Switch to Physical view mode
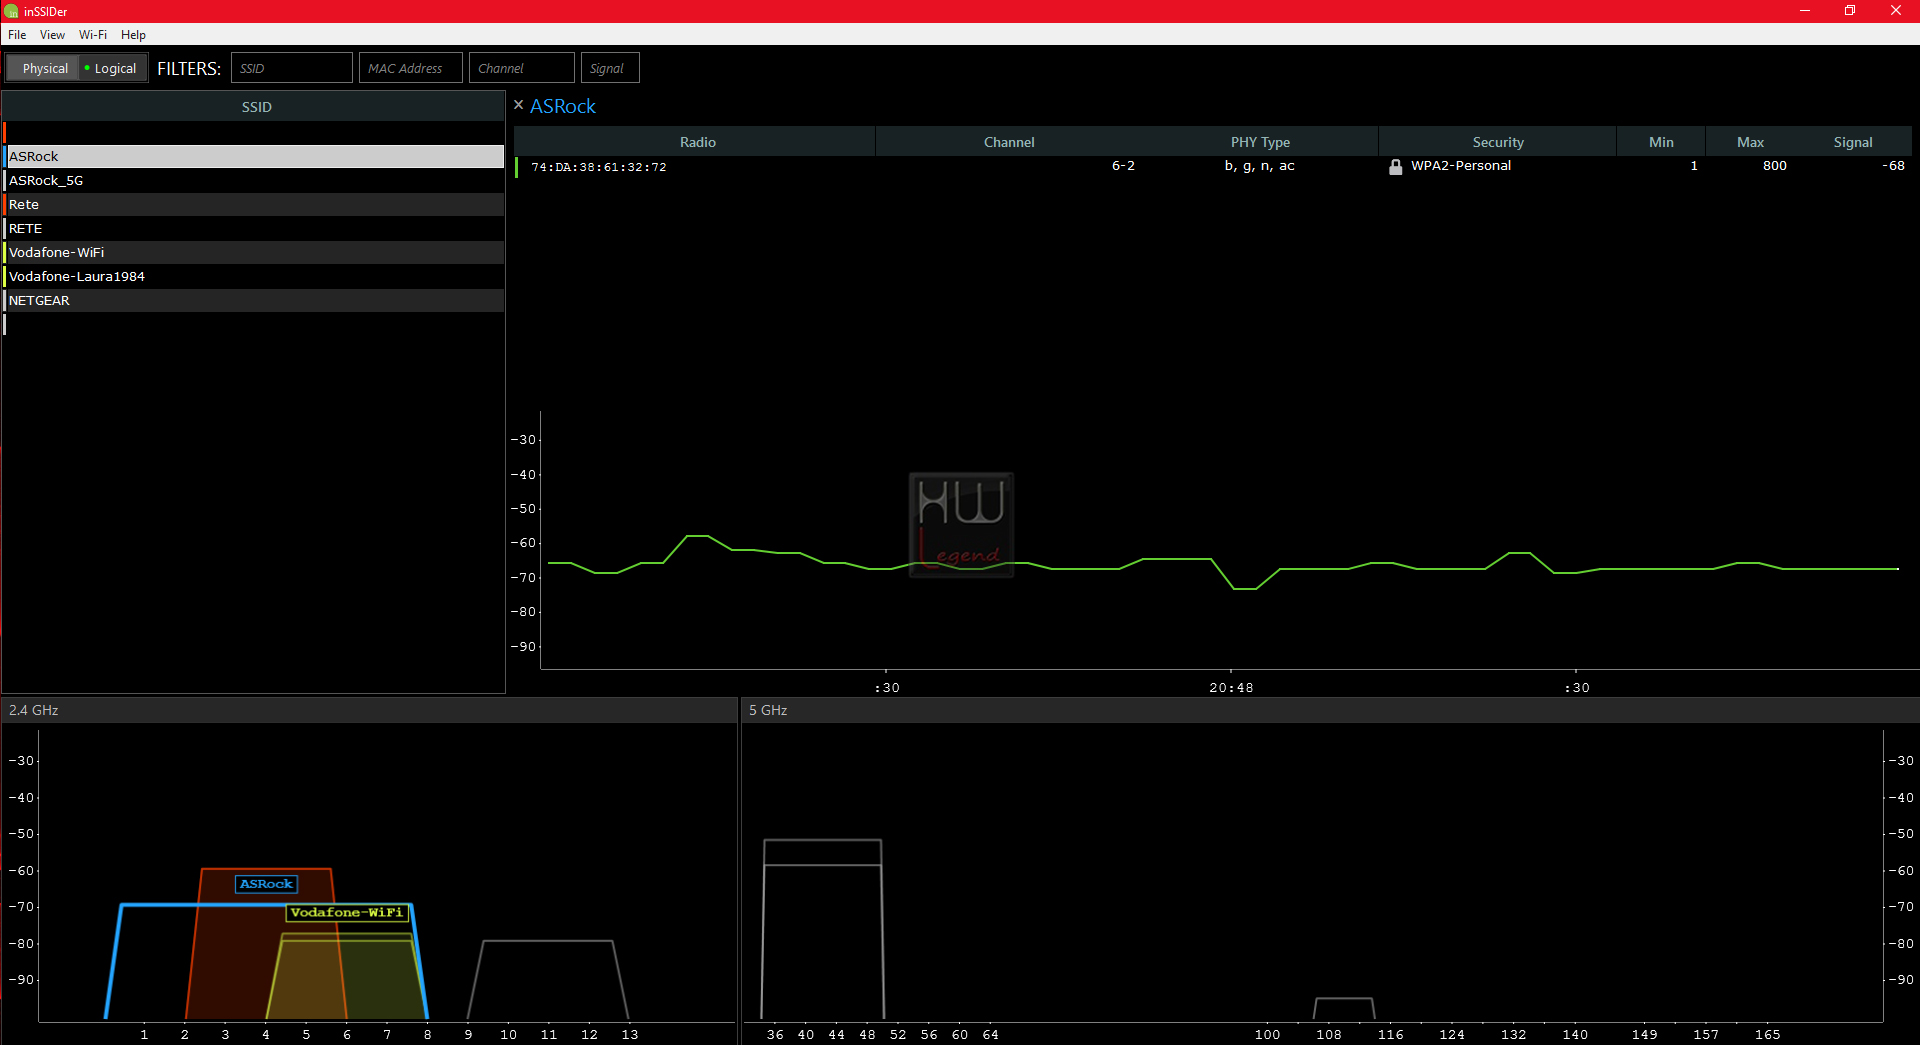The height and width of the screenshot is (1045, 1920). point(45,68)
